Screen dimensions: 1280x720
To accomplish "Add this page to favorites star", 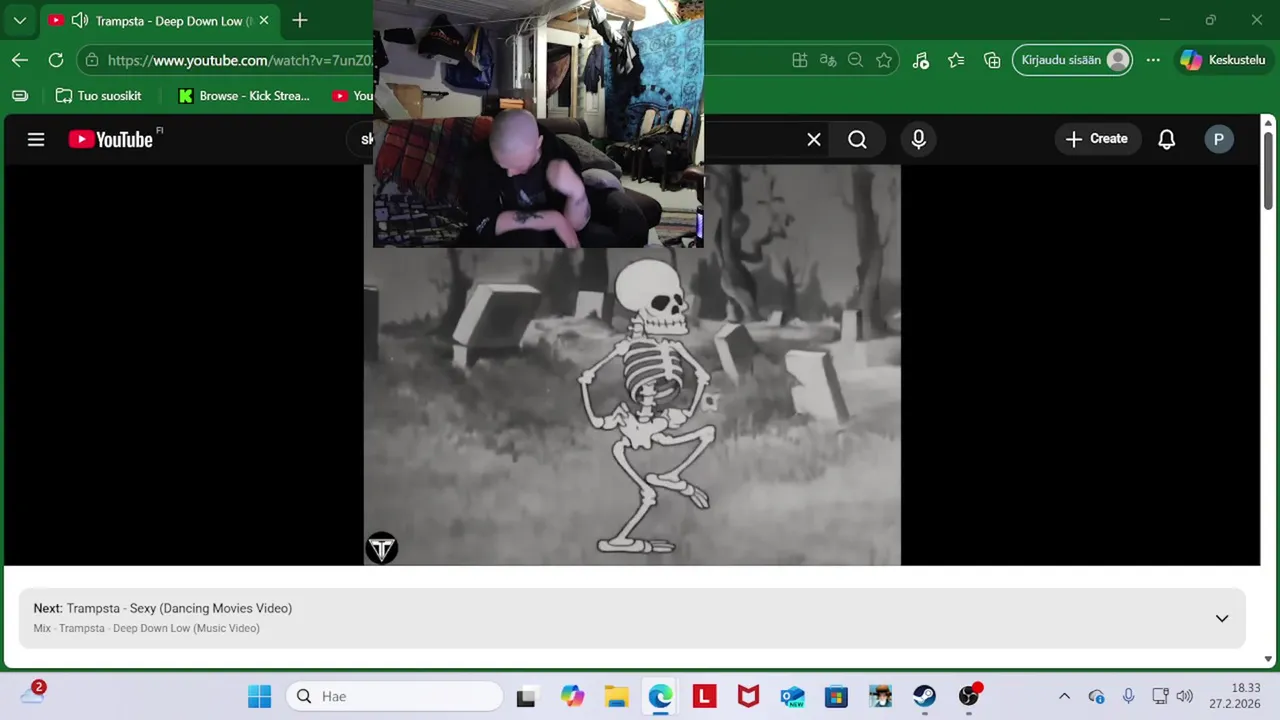I will click(x=883, y=60).
